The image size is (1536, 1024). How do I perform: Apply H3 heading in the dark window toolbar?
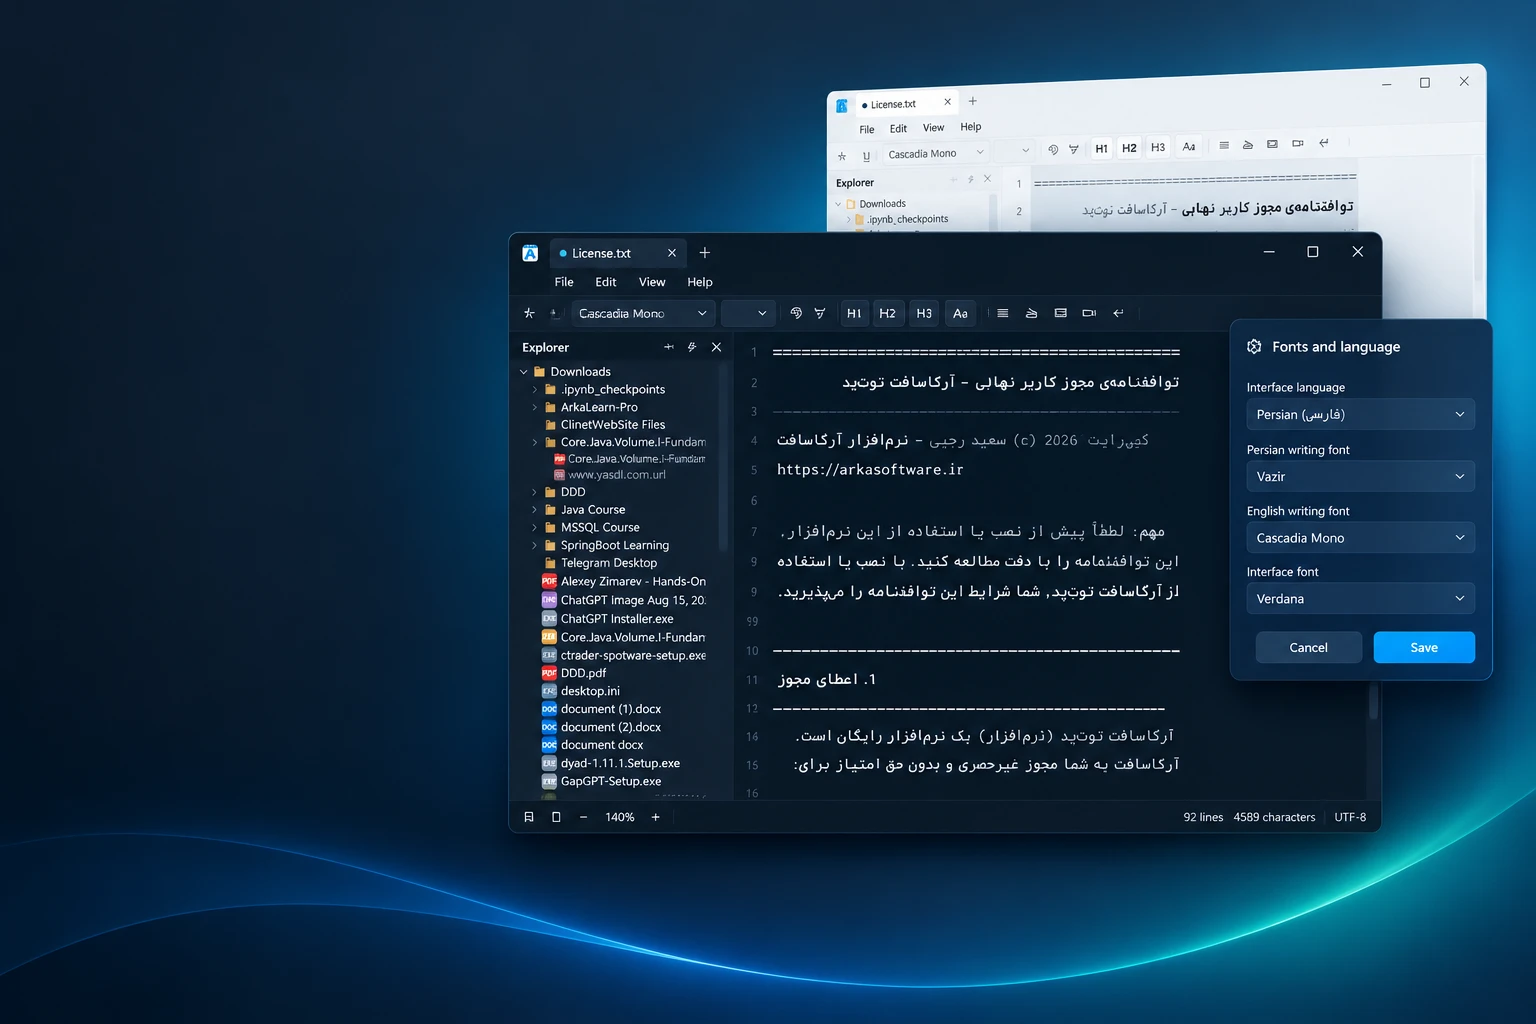point(924,313)
